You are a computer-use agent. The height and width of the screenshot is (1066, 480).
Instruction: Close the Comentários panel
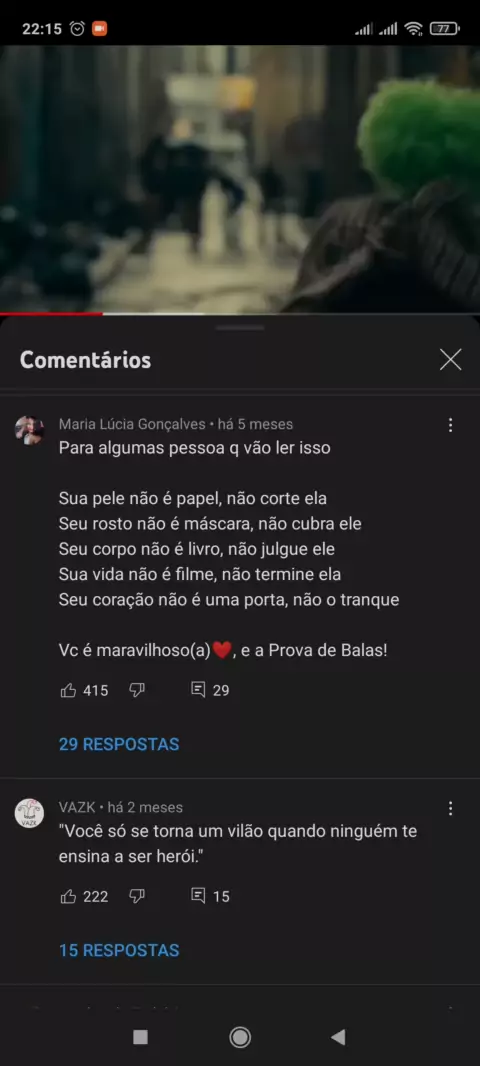point(450,360)
